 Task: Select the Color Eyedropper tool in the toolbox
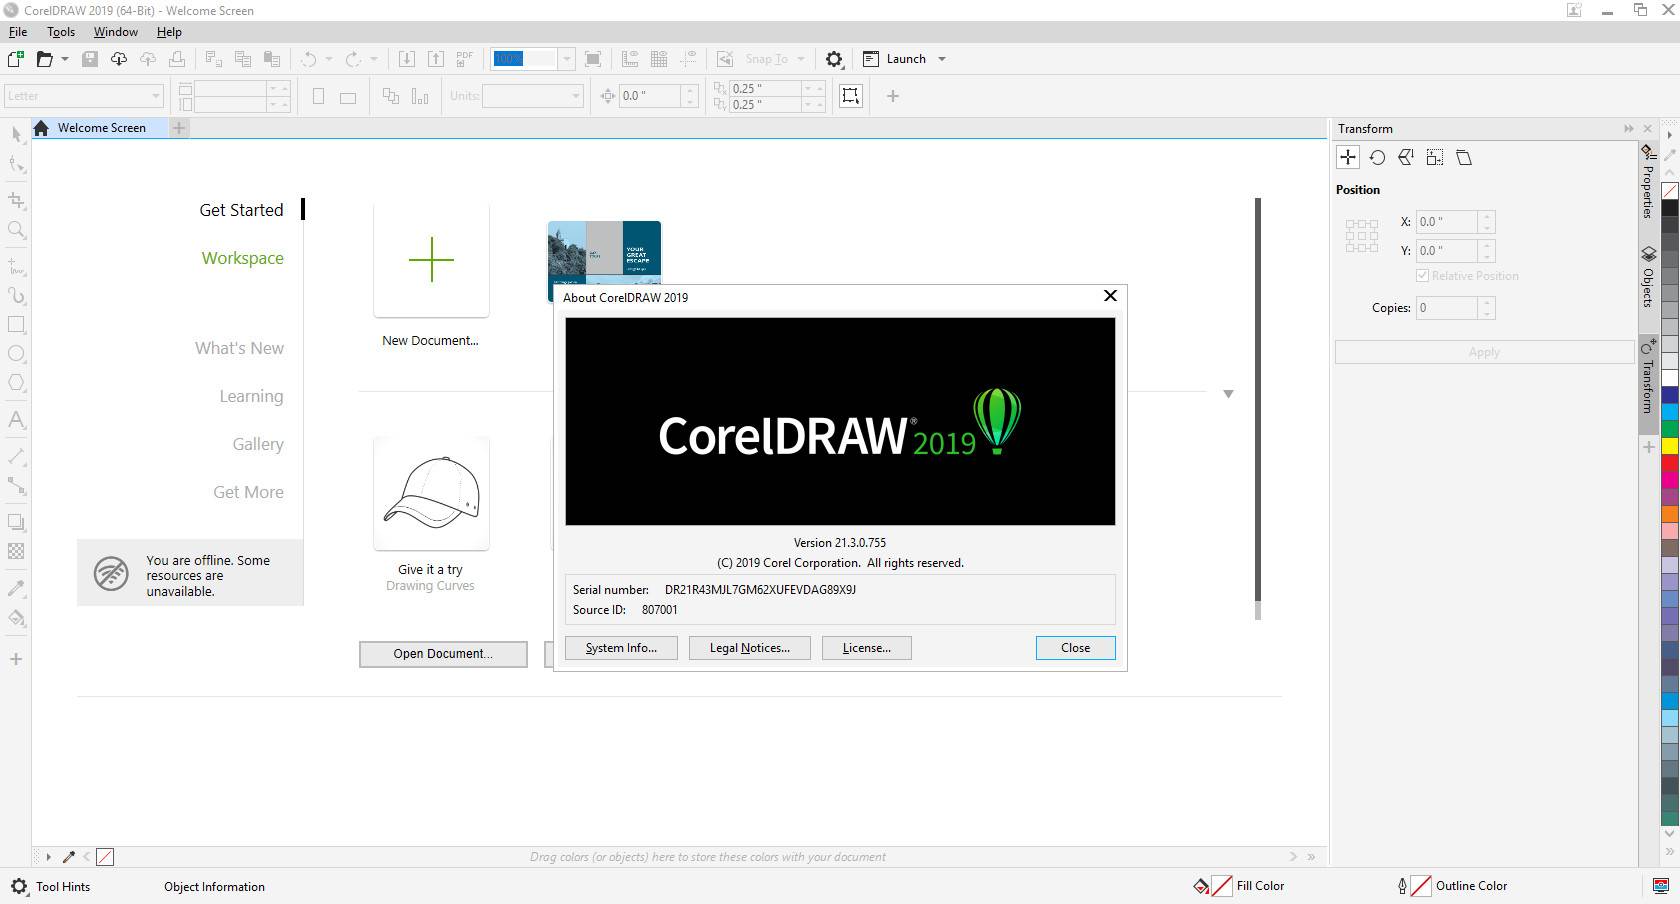click(x=16, y=587)
